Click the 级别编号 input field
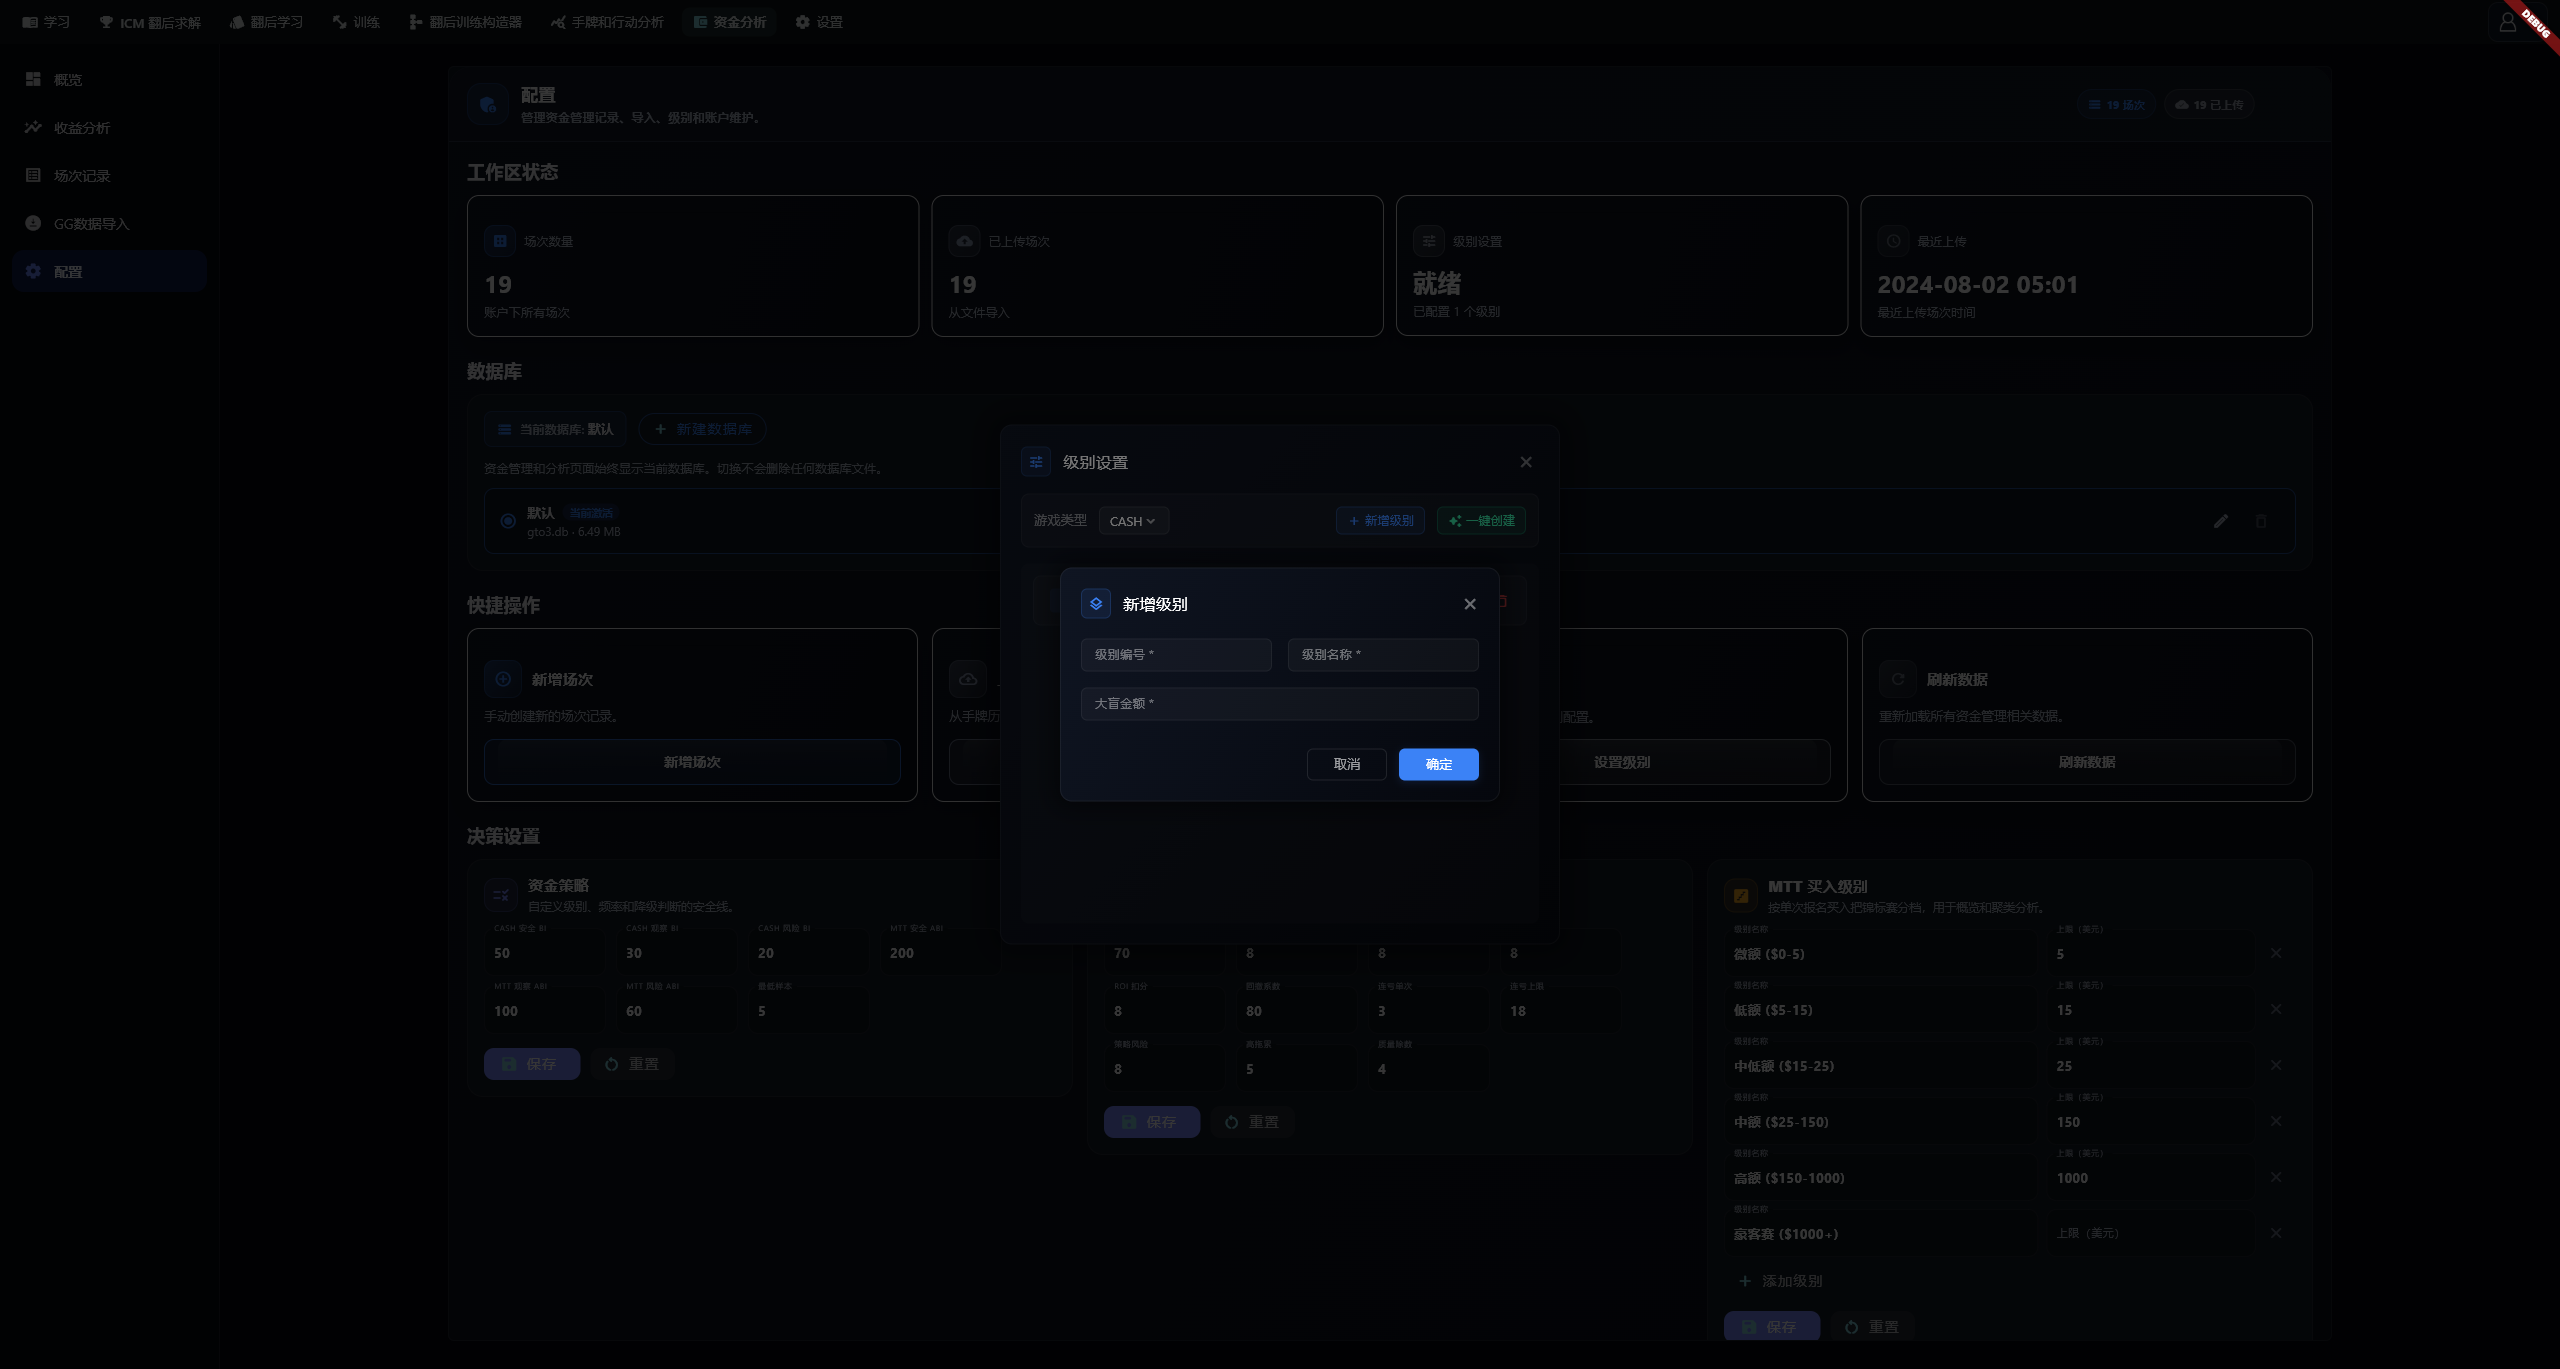2560x1369 pixels. (x=1176, y=655)
